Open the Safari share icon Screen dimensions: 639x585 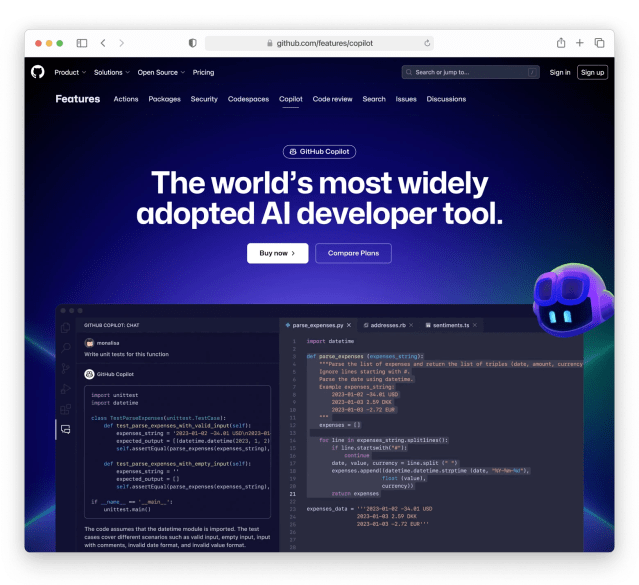[x=561, y=43]
